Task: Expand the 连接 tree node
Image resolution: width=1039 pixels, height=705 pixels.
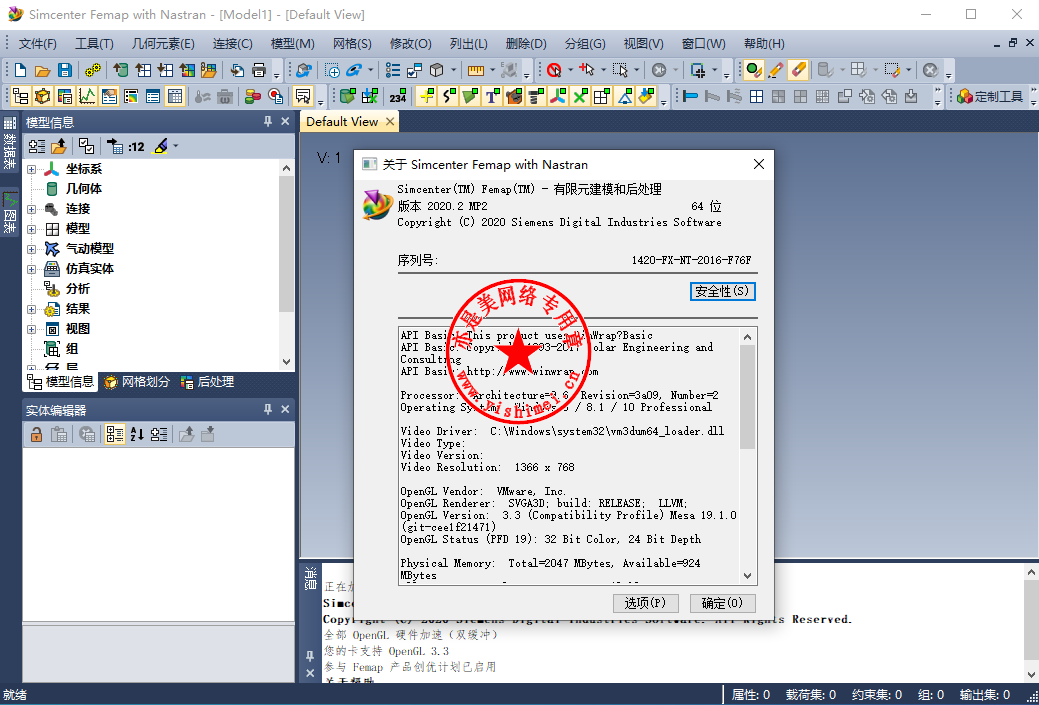Action: (x=31, y=209)
